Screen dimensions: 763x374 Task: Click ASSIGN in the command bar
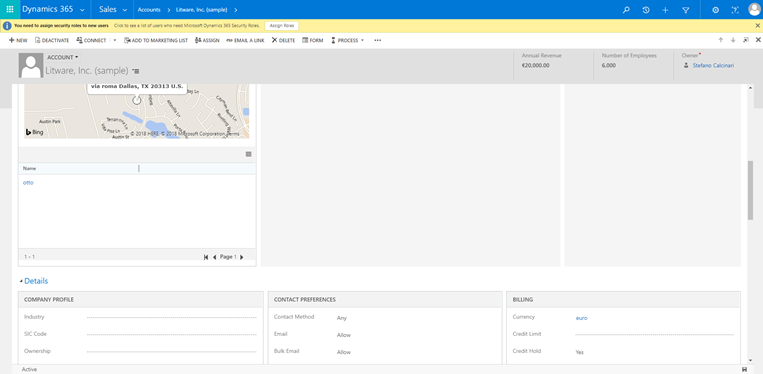point(207,40)
